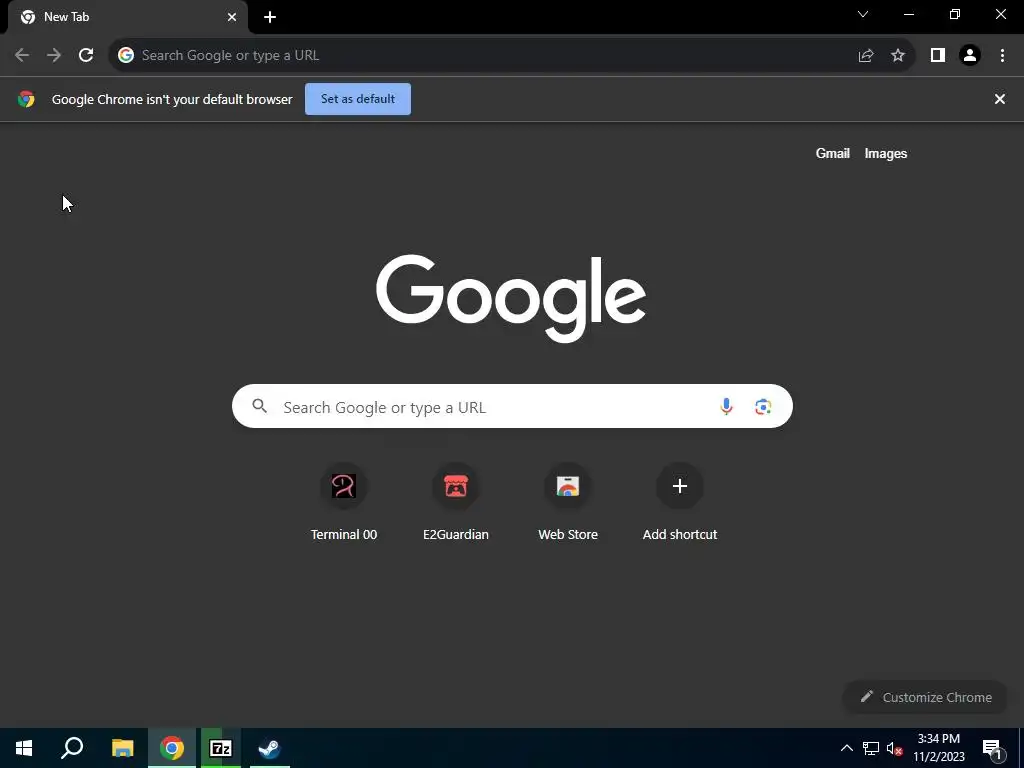Focus the Google search box
Screen dimensions: 1024x768
point(512,406)
